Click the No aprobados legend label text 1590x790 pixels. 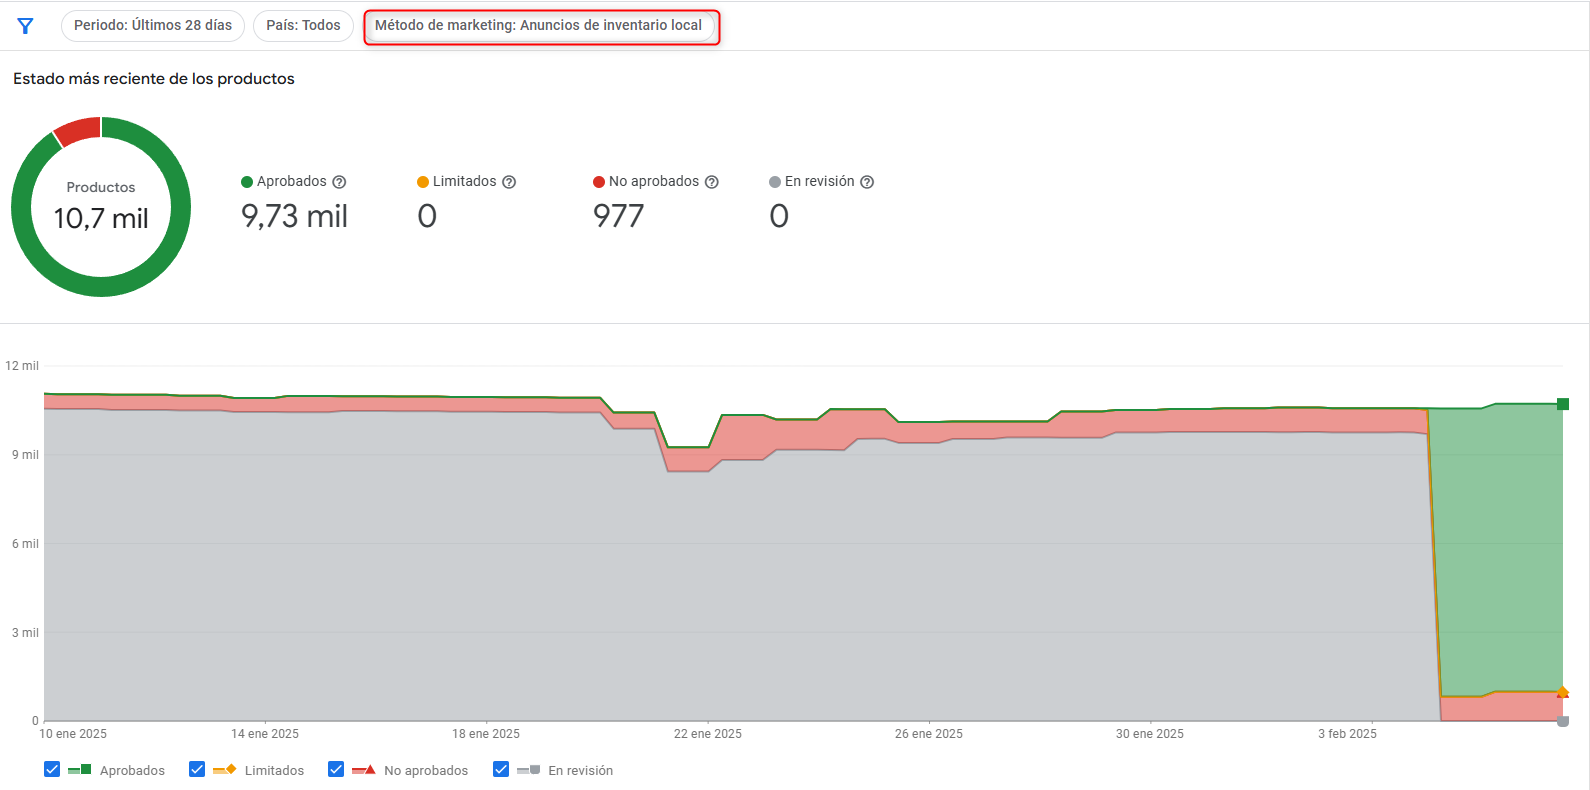tap(426, 771)
